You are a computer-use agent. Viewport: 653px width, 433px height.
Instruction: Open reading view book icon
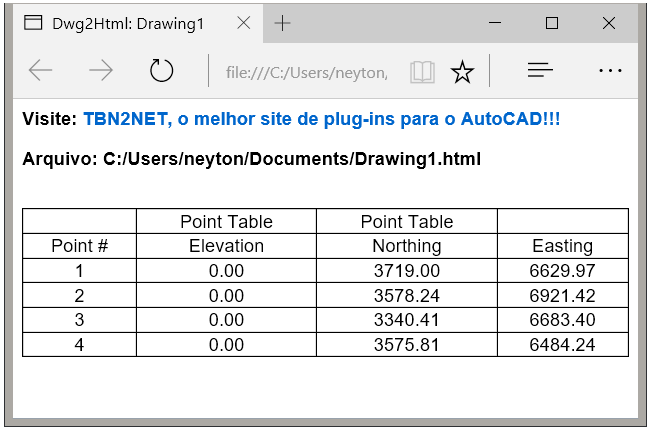422,72
